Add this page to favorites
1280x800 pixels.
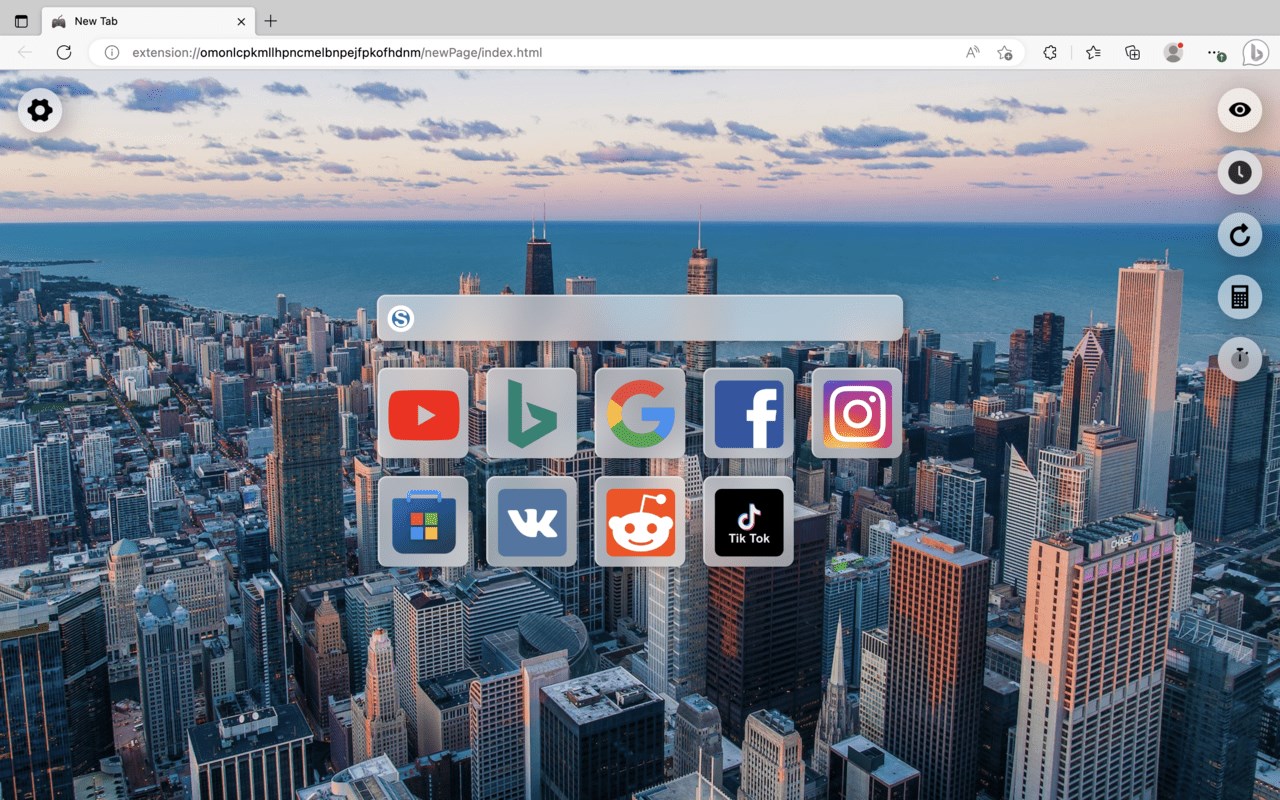[x=1005, y=52]
